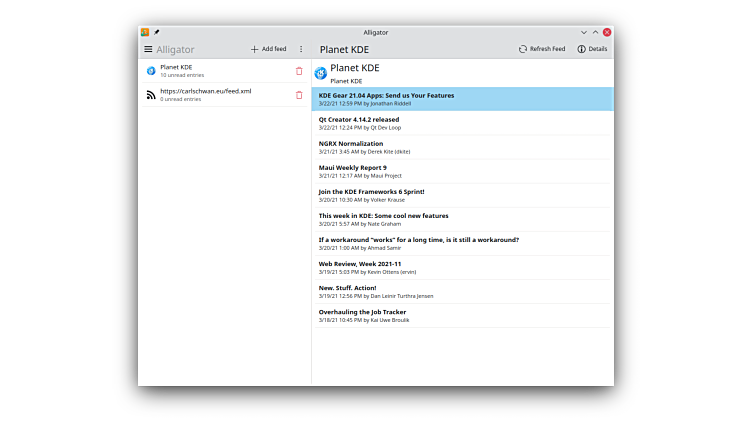Click the Add feed button
This screenshot has height=423, width=752.
coord(268,49)
